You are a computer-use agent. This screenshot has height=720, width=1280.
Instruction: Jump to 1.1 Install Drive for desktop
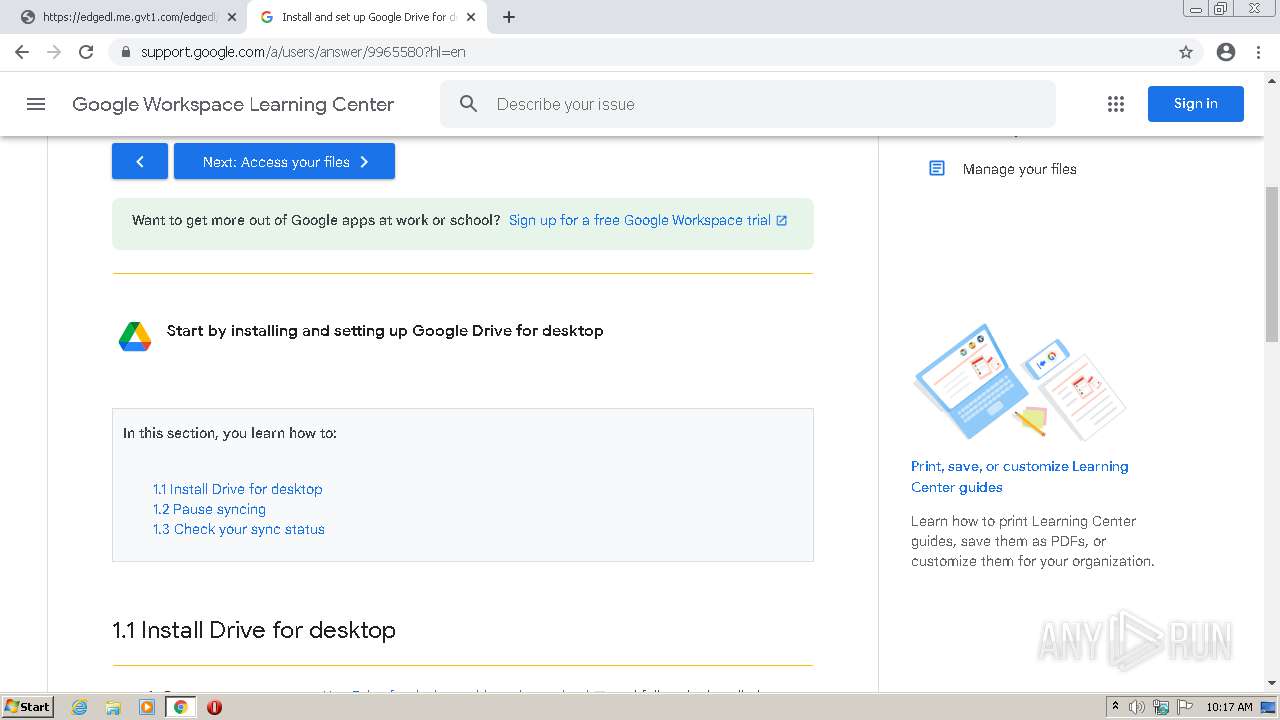238,489
